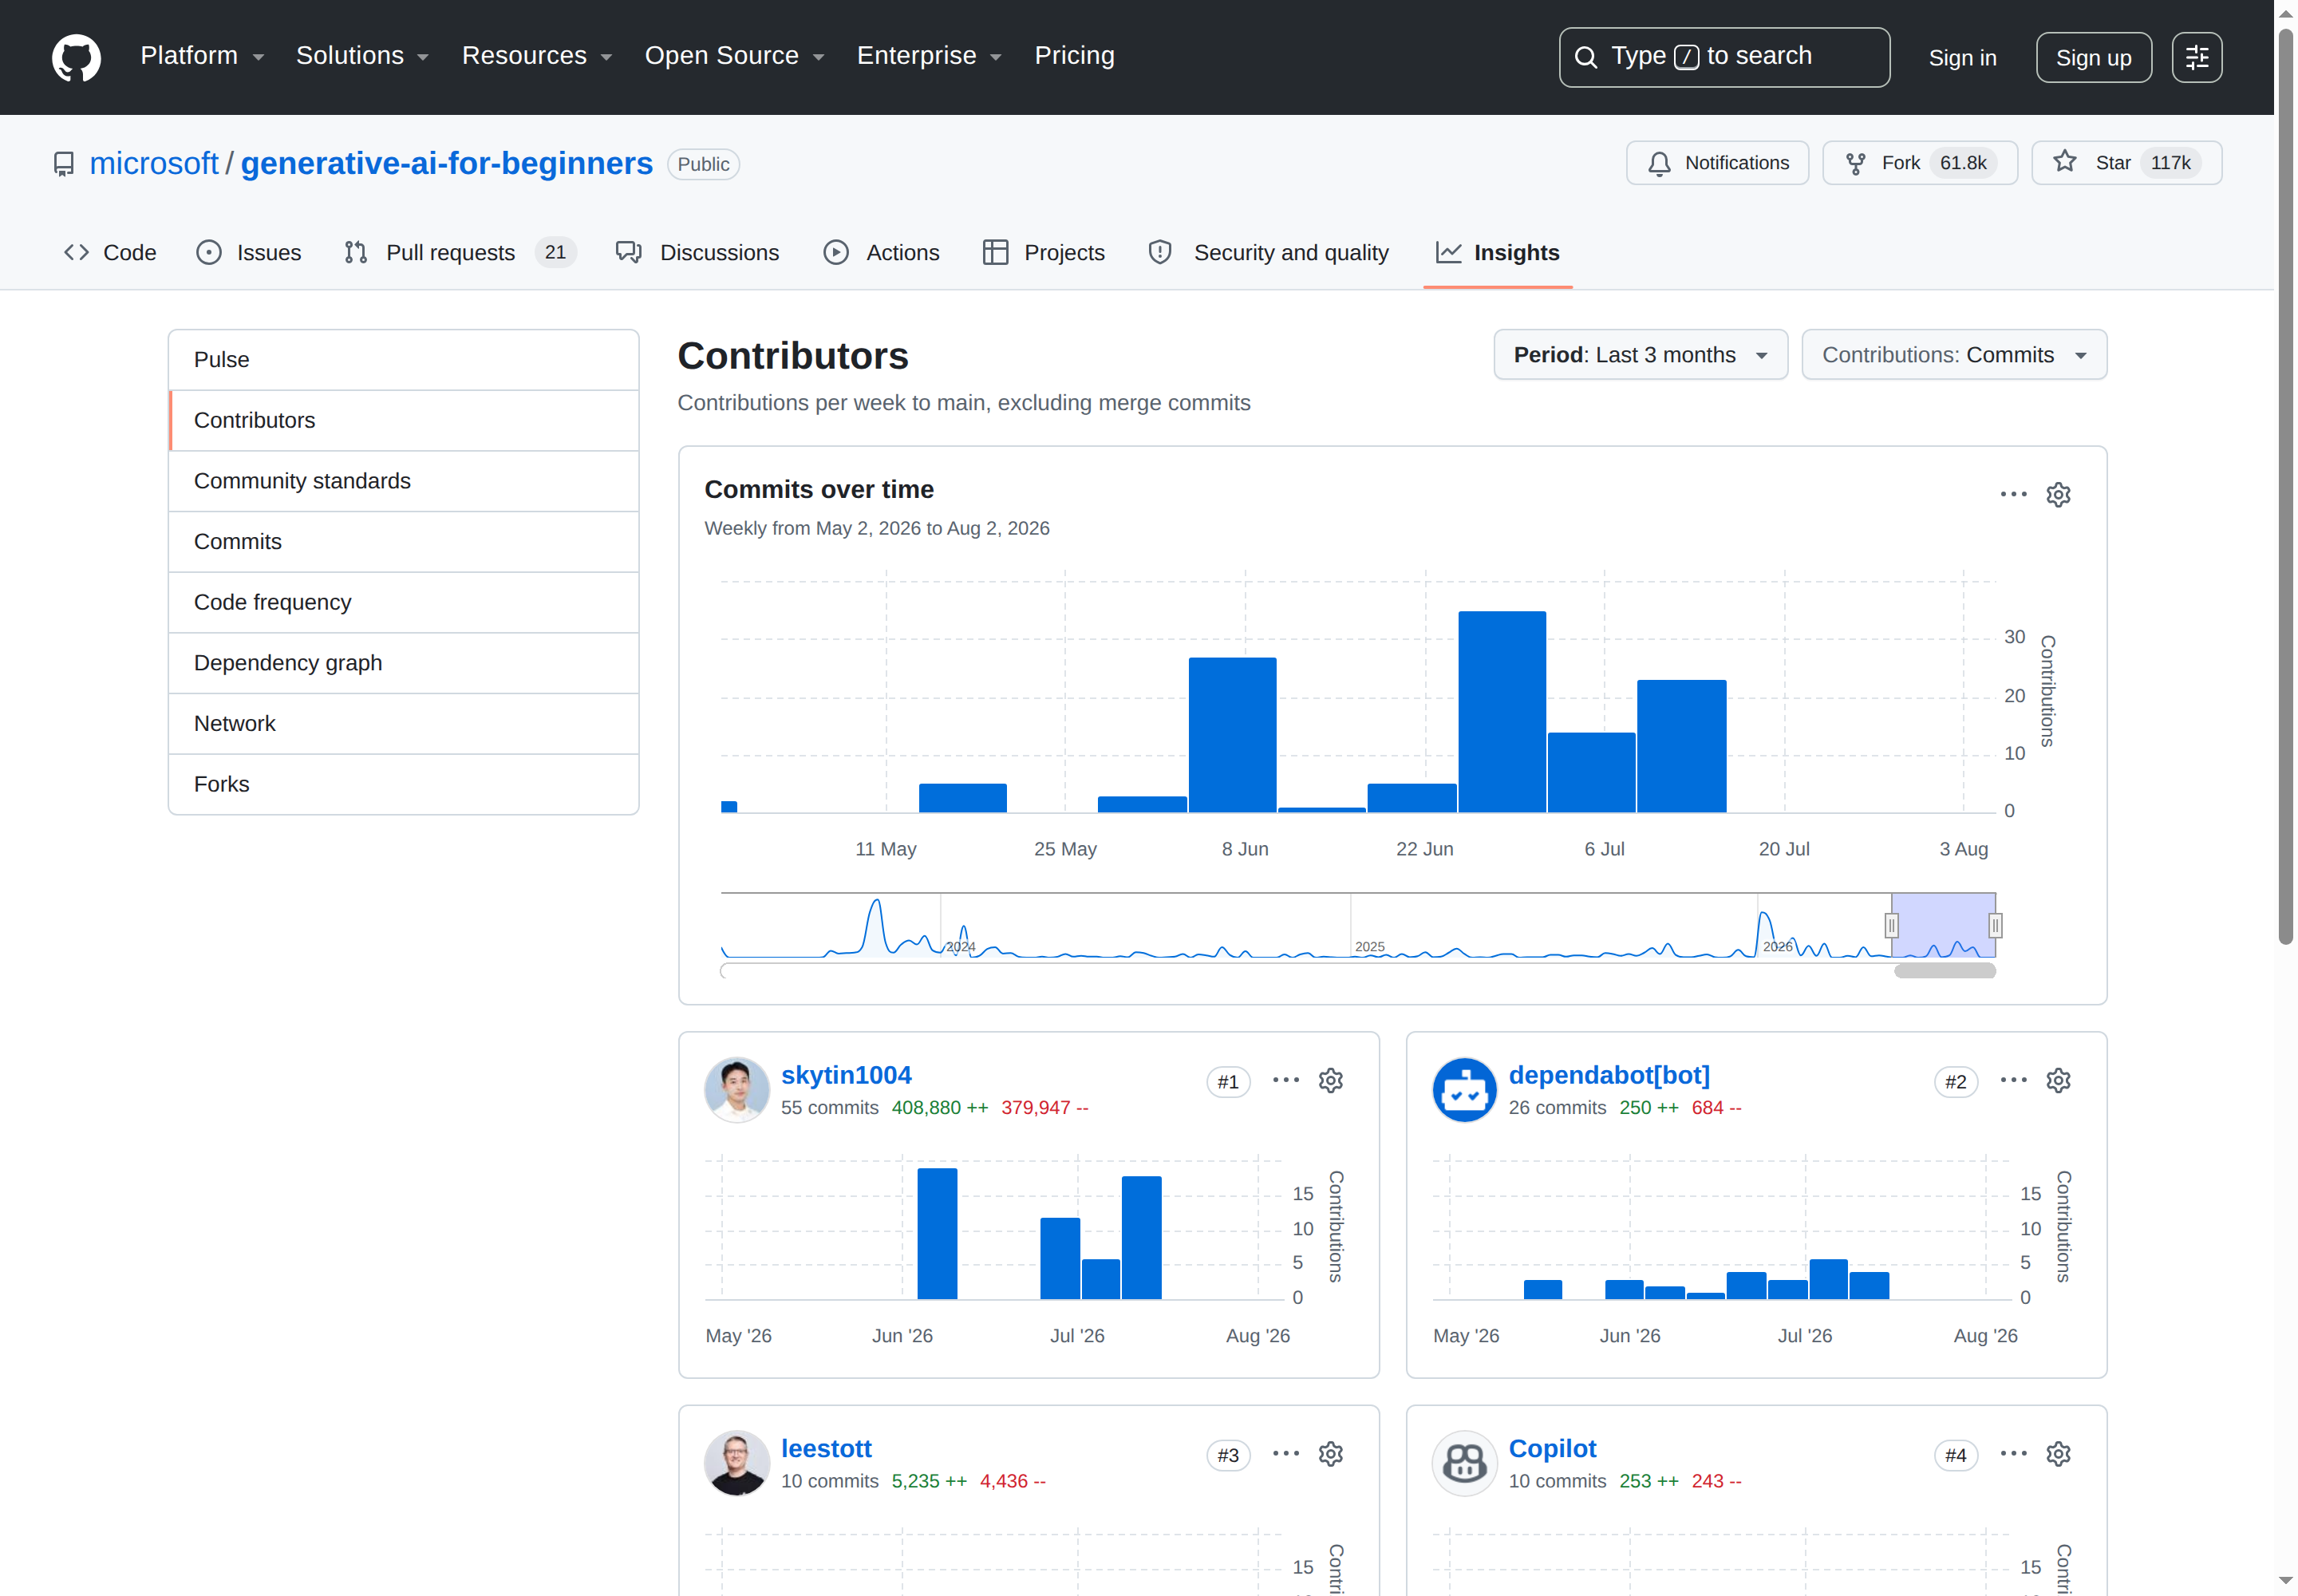Open three-dot menu on dependabot[bot] card

pyautogui.click(x=2013, y=1080)
